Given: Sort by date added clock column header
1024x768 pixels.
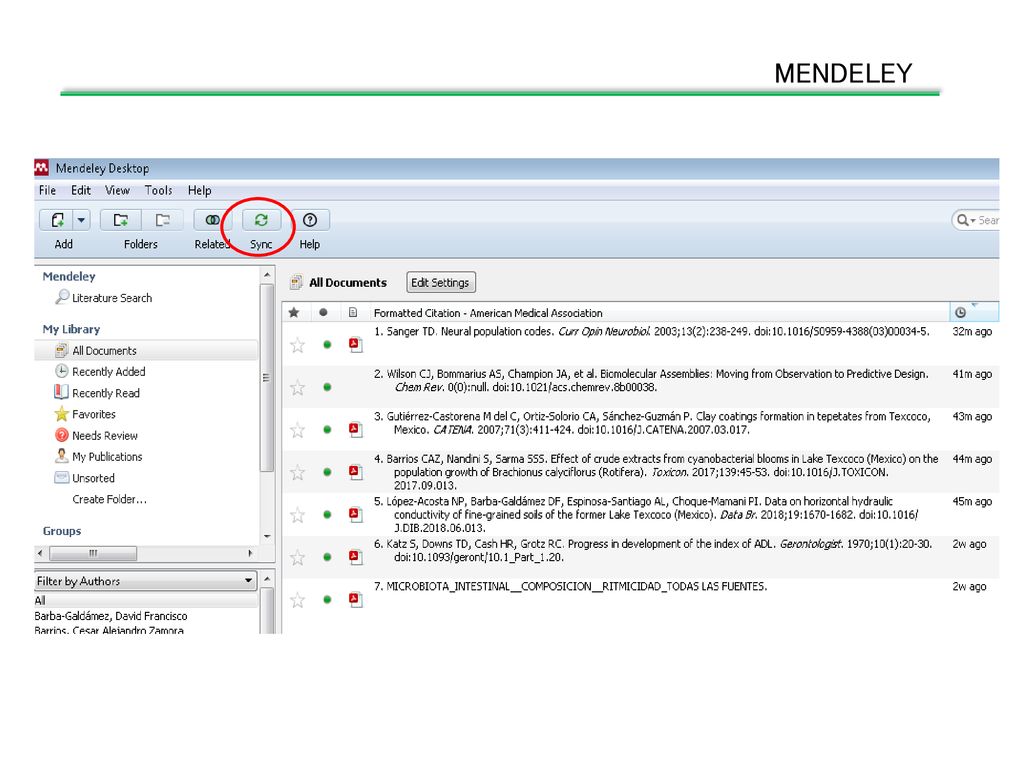Looking at the screenshot, I should pos(960,312).
